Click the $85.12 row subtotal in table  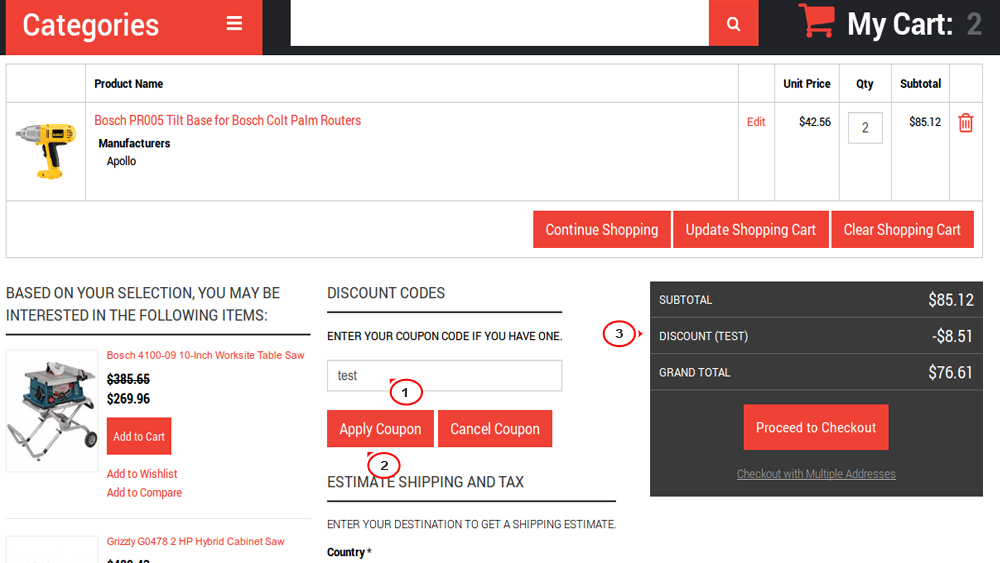925,122
